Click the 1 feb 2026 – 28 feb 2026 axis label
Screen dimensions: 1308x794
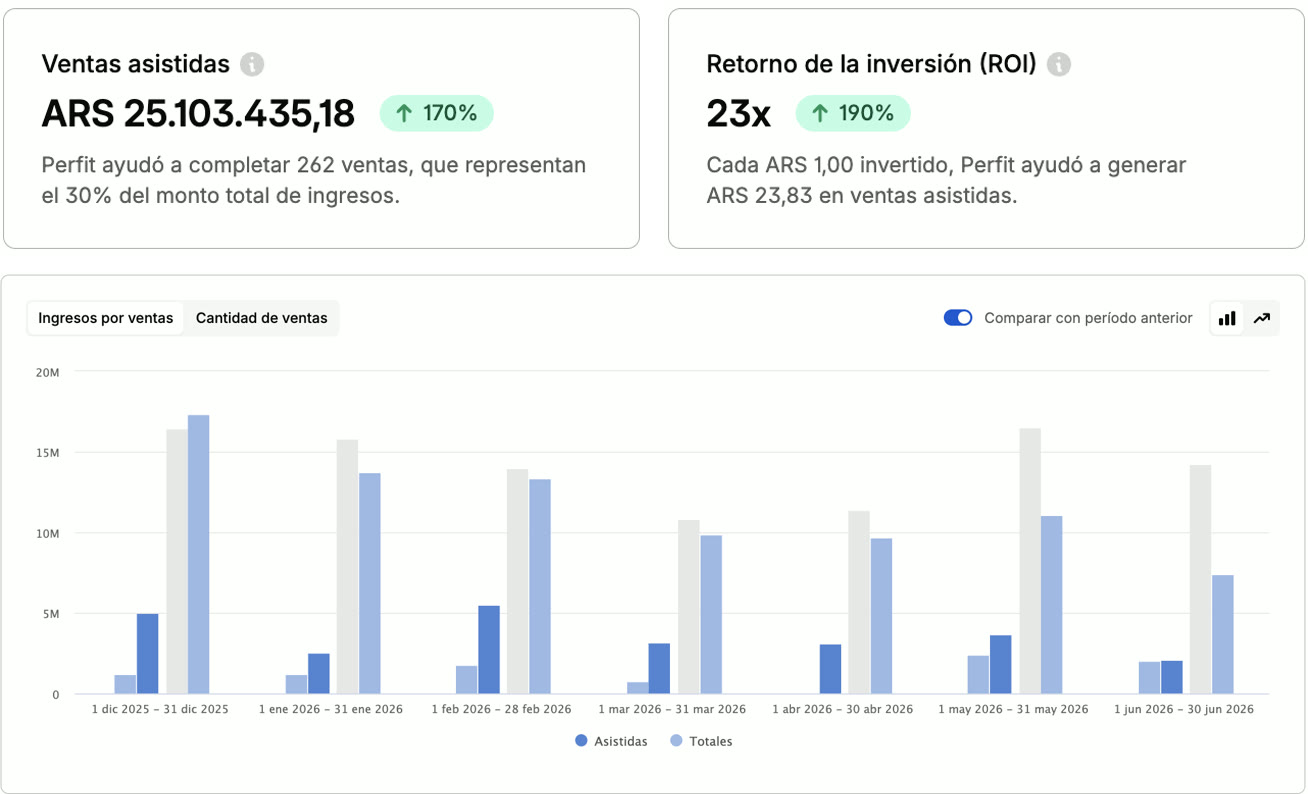(502, 709)
